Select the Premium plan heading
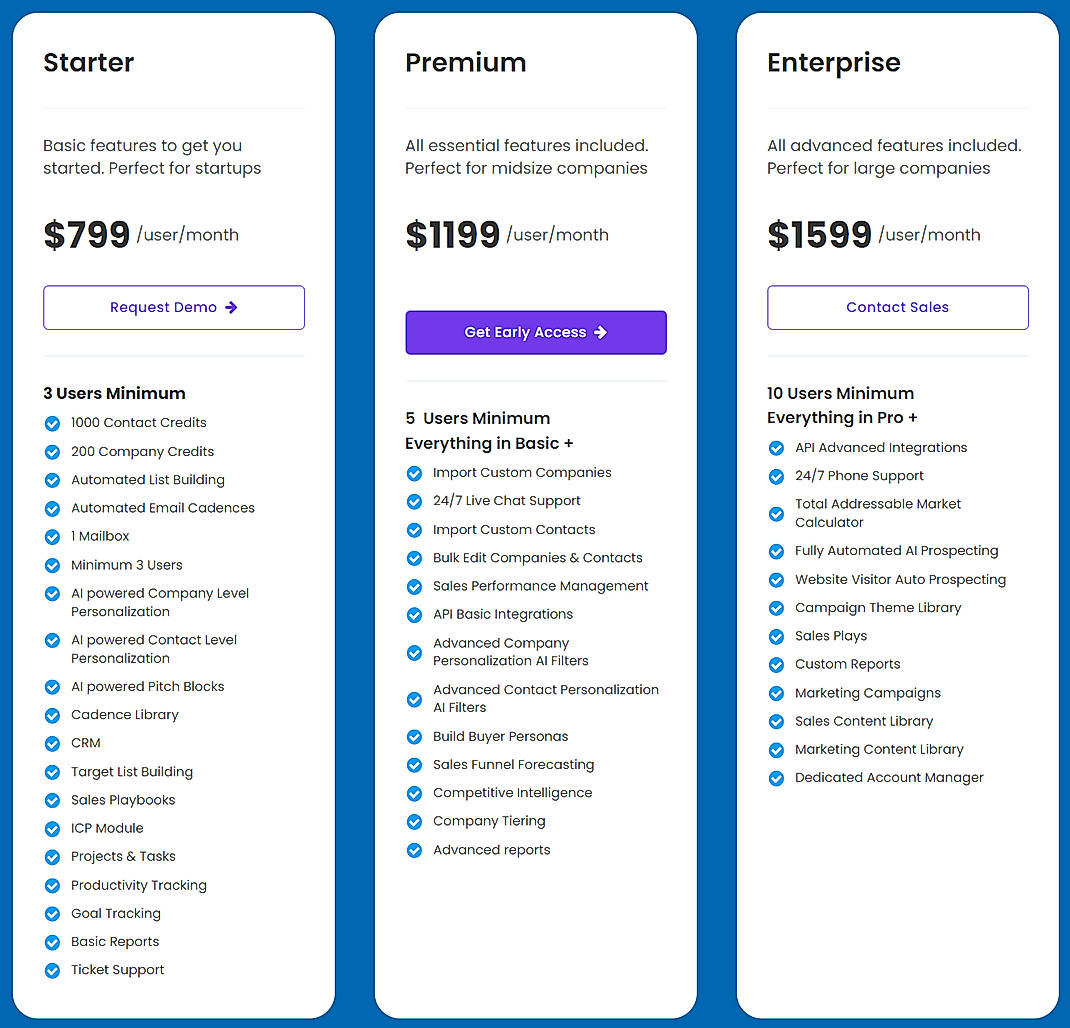 click(x=466, y=62)
